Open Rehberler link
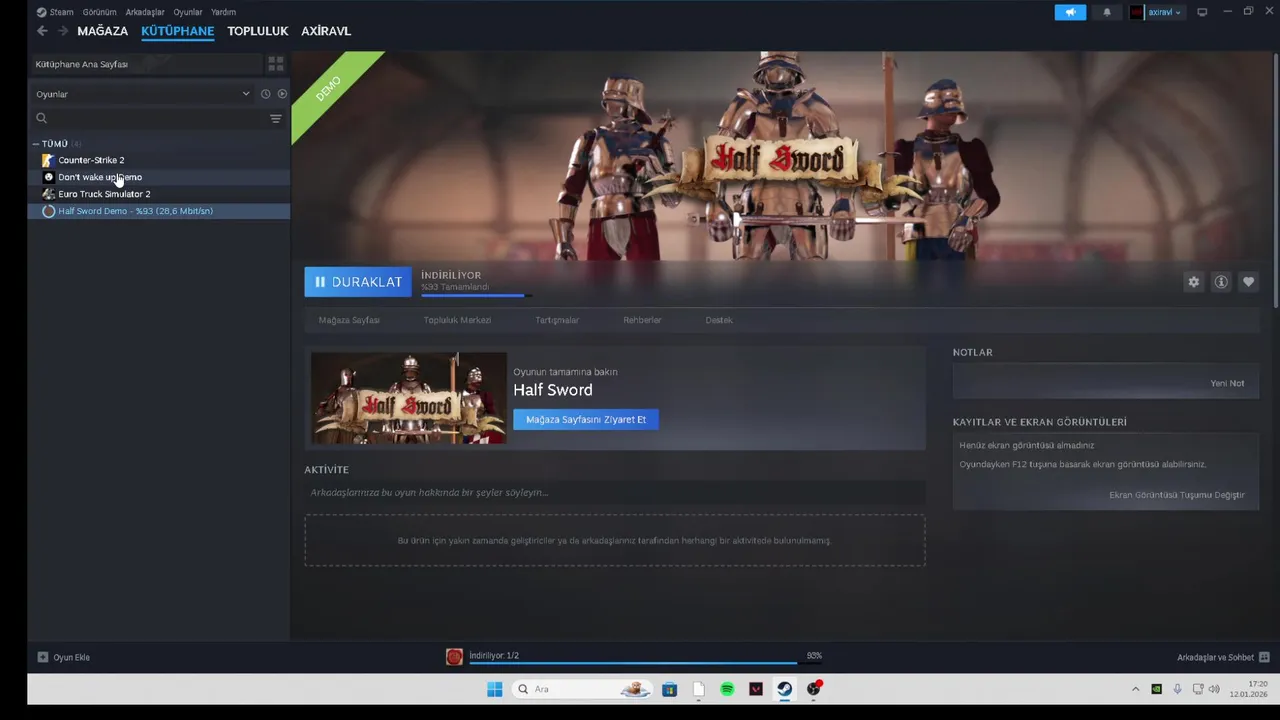Image resolution: width=1280 pixels, height=720 pixels. point(642,320)
